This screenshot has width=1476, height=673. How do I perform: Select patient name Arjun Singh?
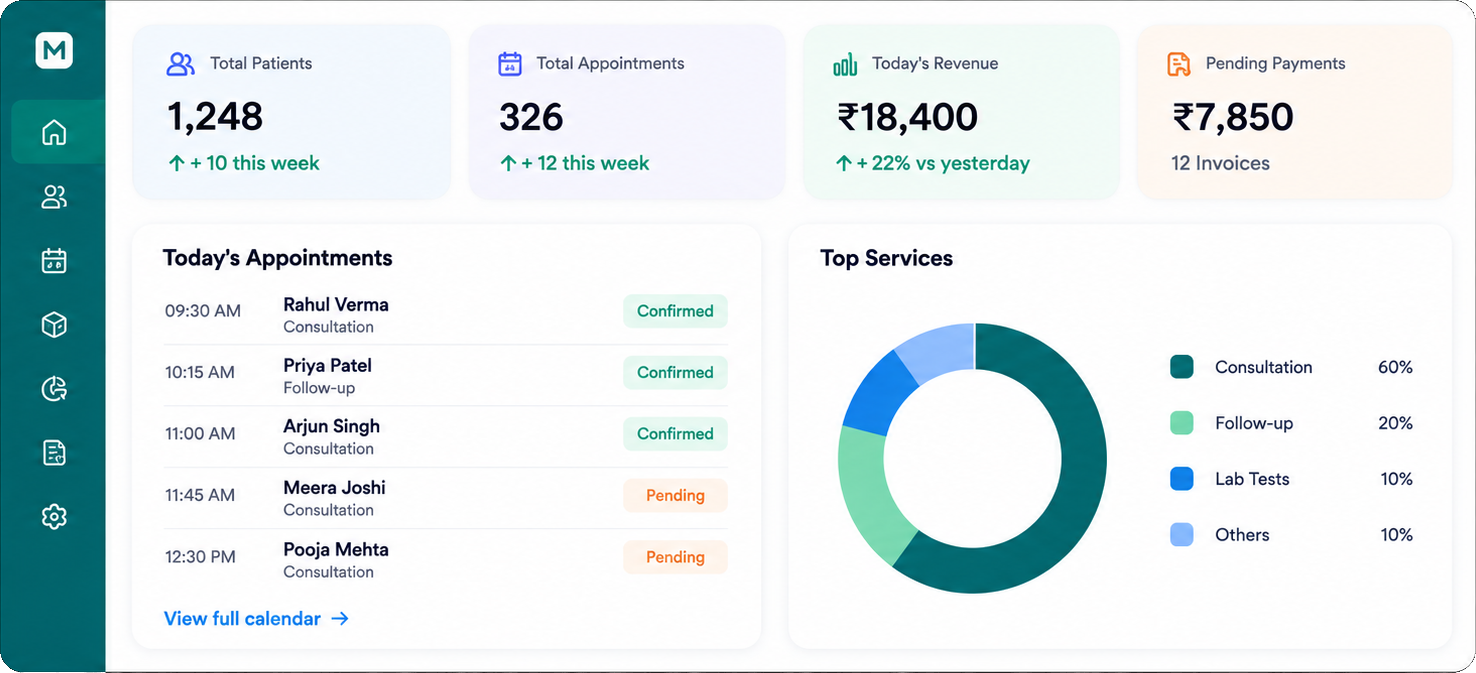point(331,427)
